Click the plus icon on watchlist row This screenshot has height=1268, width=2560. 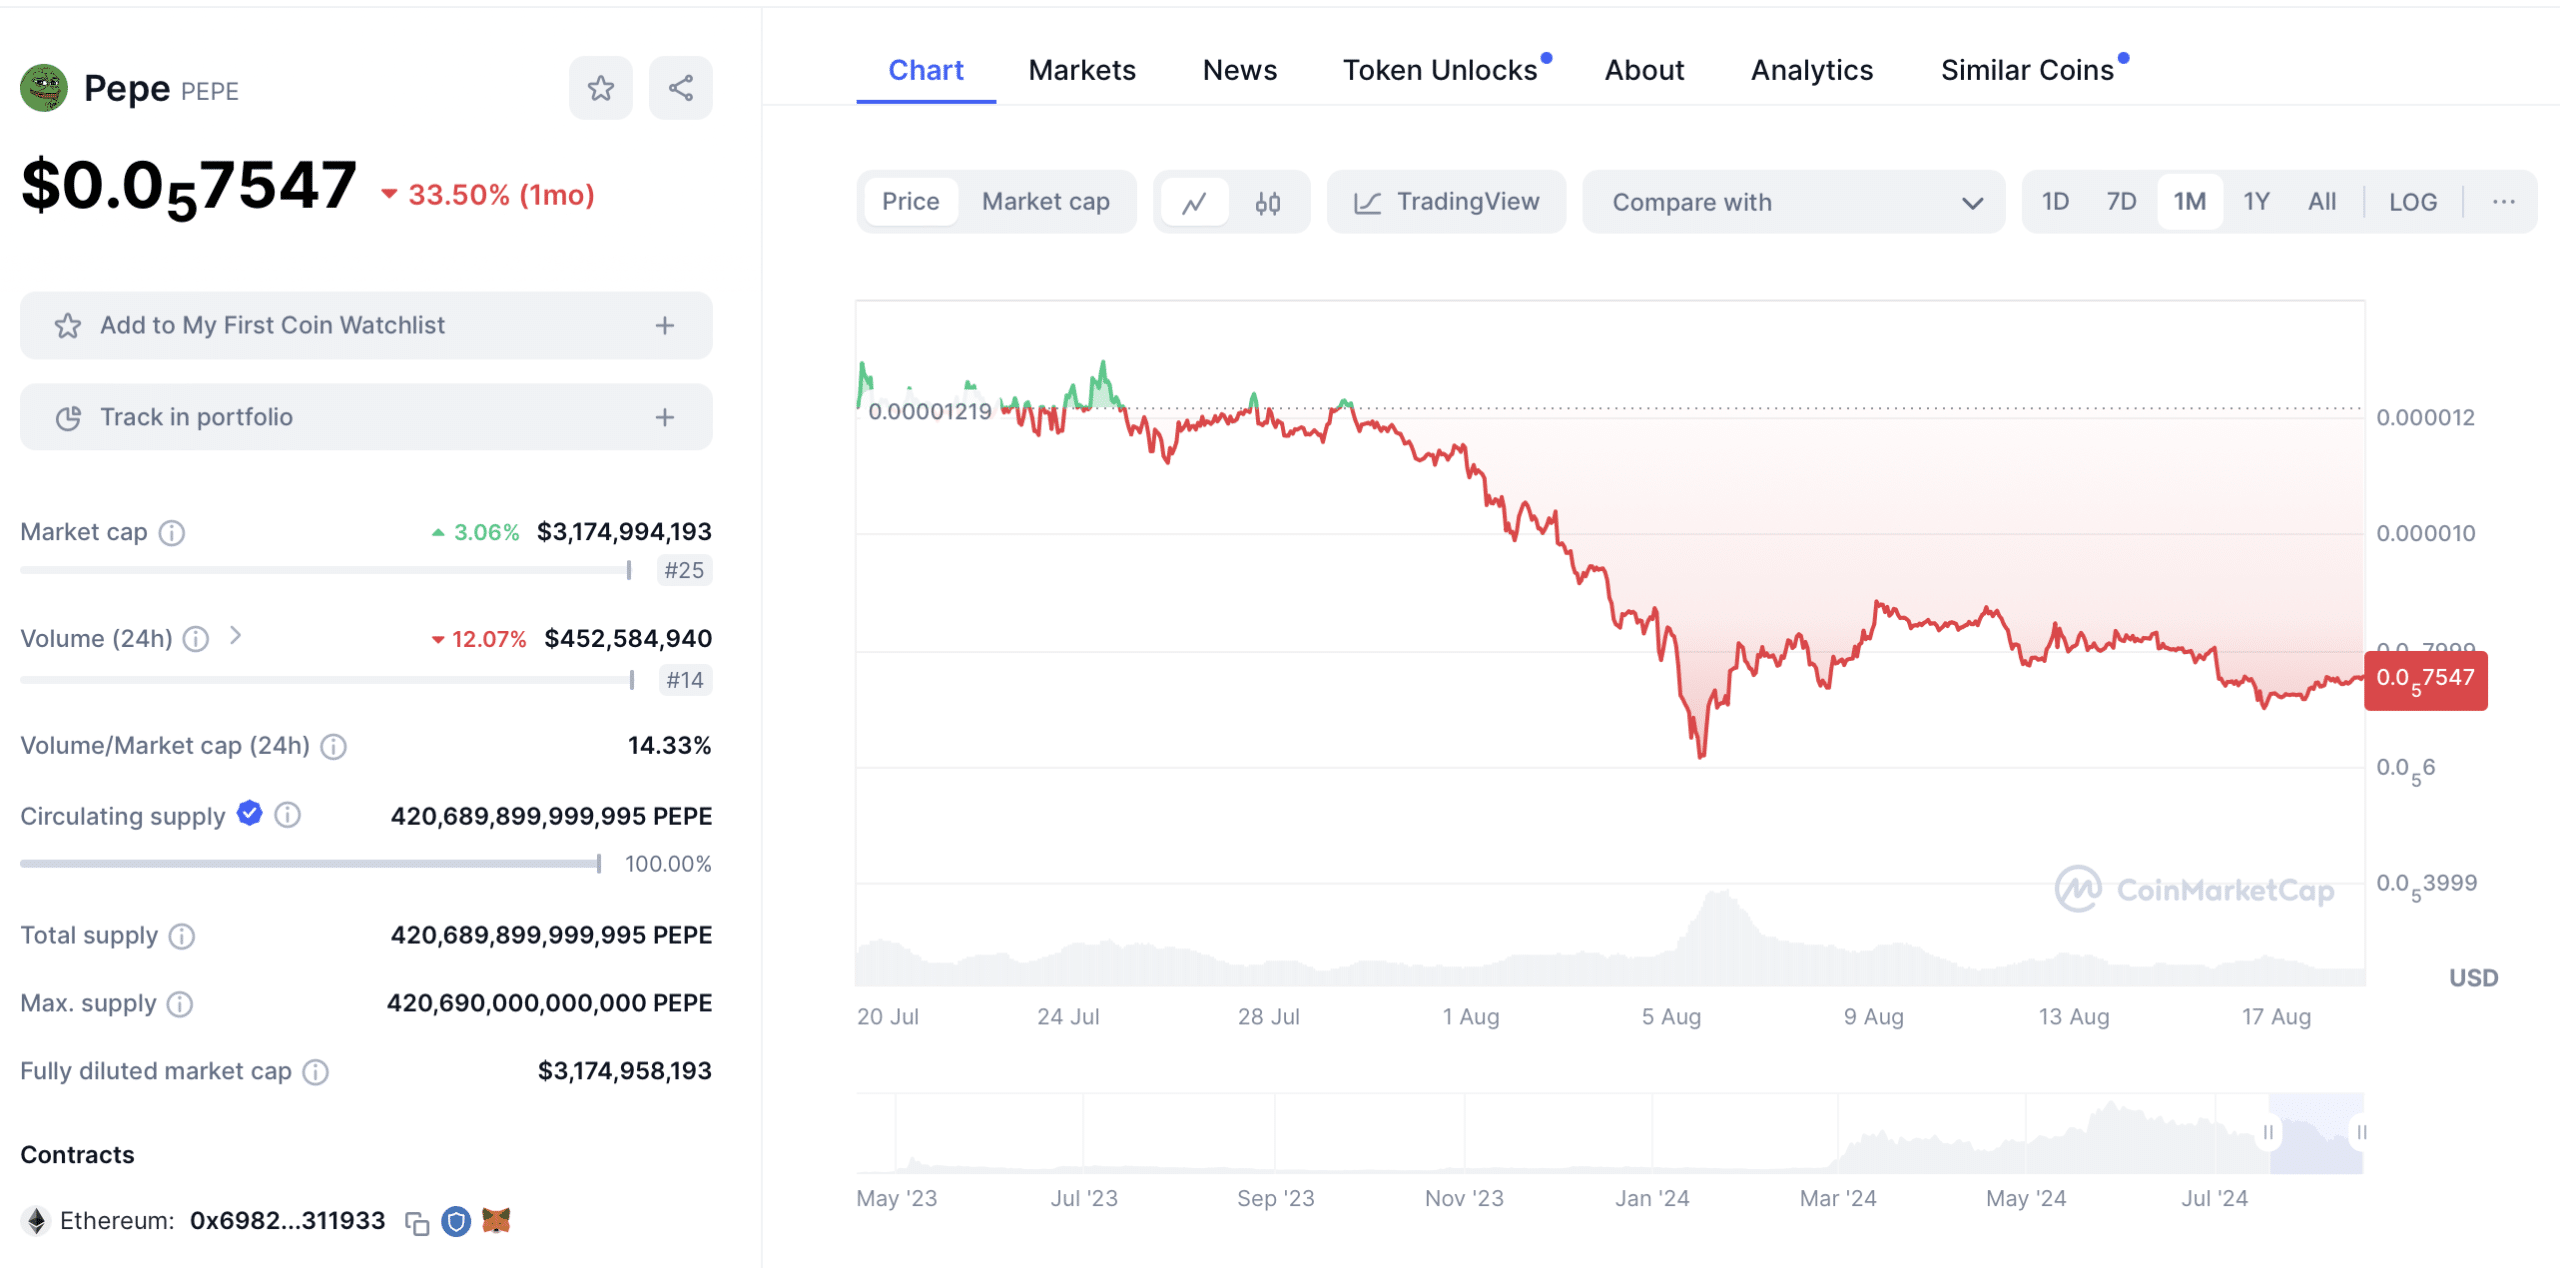point(665,326)
